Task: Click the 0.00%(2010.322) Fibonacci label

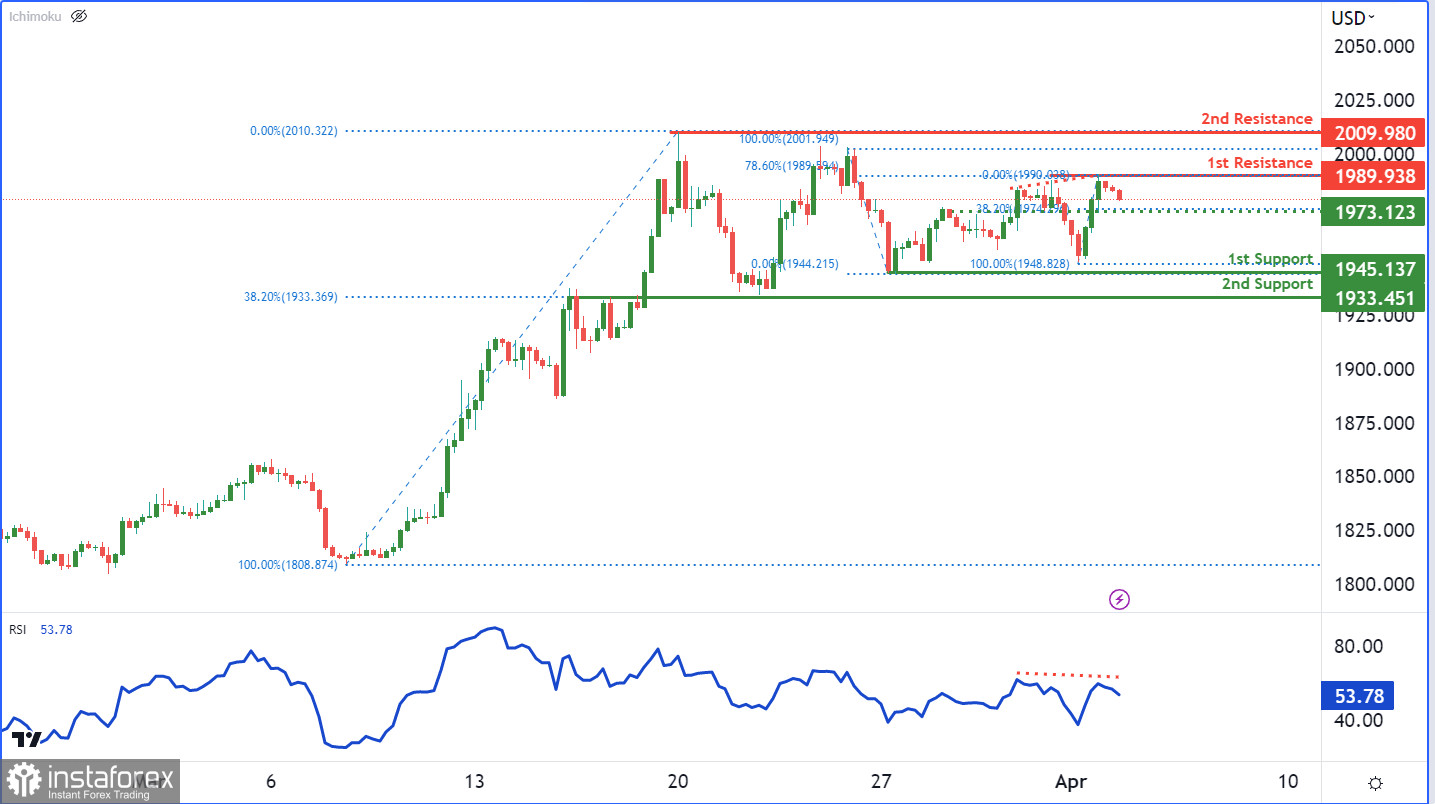Action: tap(293, 131)
